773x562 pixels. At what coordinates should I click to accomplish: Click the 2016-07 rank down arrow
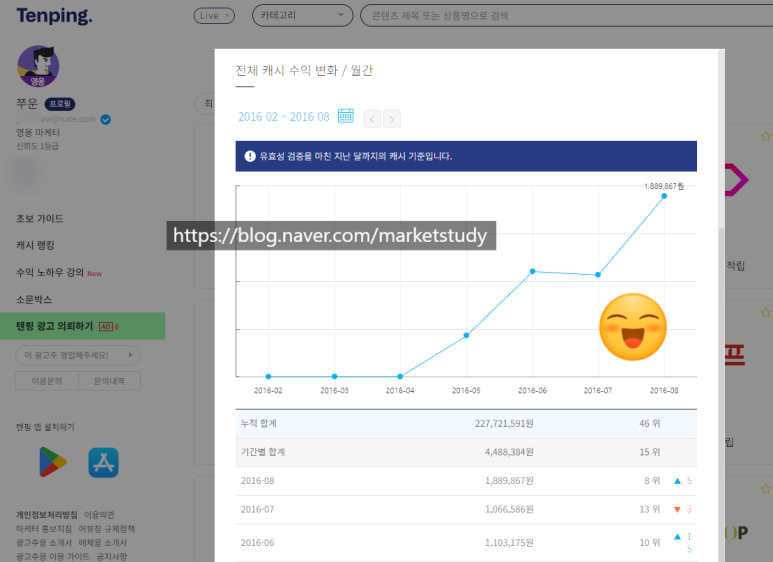point(677,509)
